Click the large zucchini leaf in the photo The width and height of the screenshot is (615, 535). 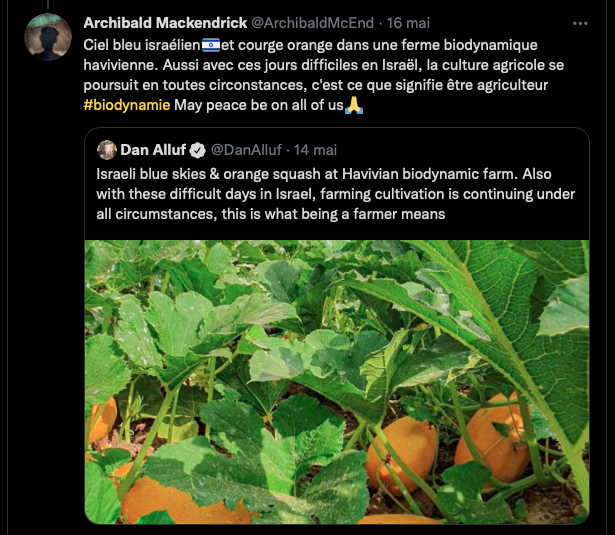(490, 314)
